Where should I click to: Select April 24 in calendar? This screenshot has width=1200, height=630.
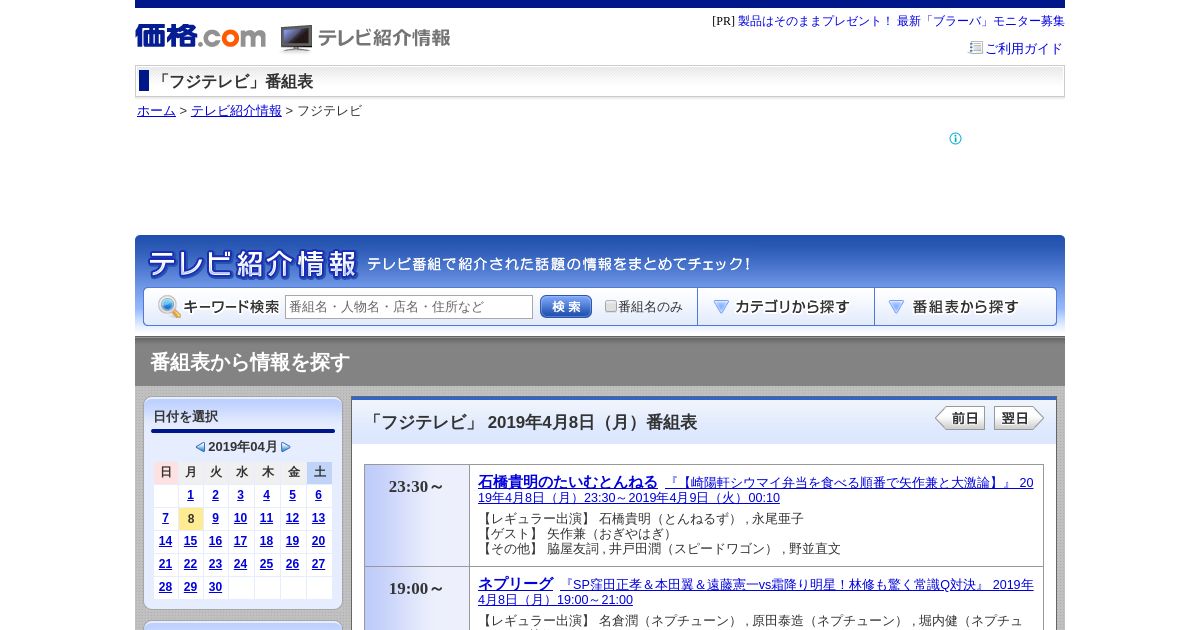point(240,564)
